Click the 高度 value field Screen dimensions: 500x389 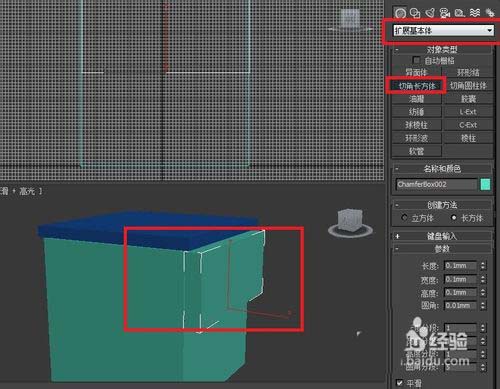[460, 292]
